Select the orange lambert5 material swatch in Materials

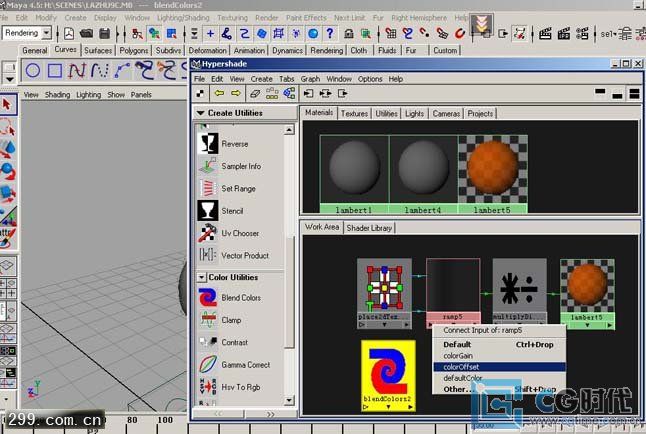click(x=493, y=174)
